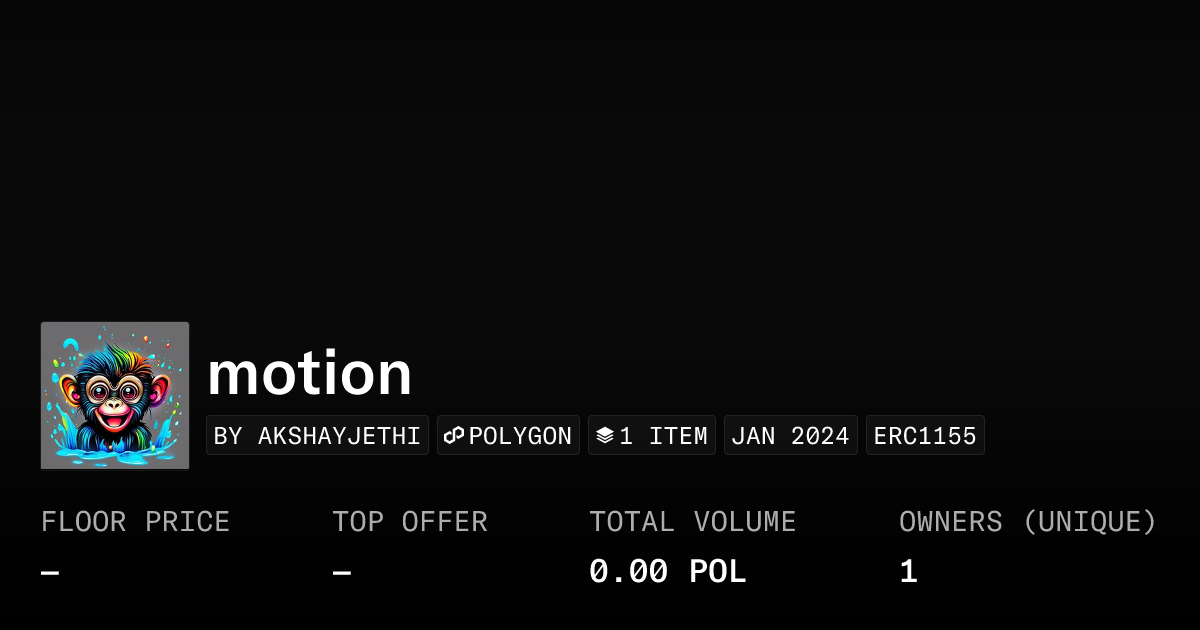1200x630 pixels.
Task: Click the POL currency unit text
Action: (717, 572)
